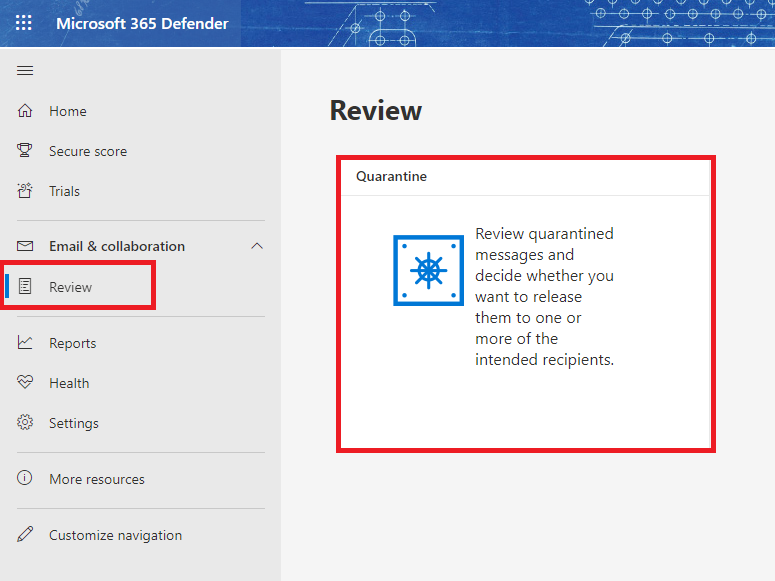Click the Secure score trophy icon

[25, 151]
